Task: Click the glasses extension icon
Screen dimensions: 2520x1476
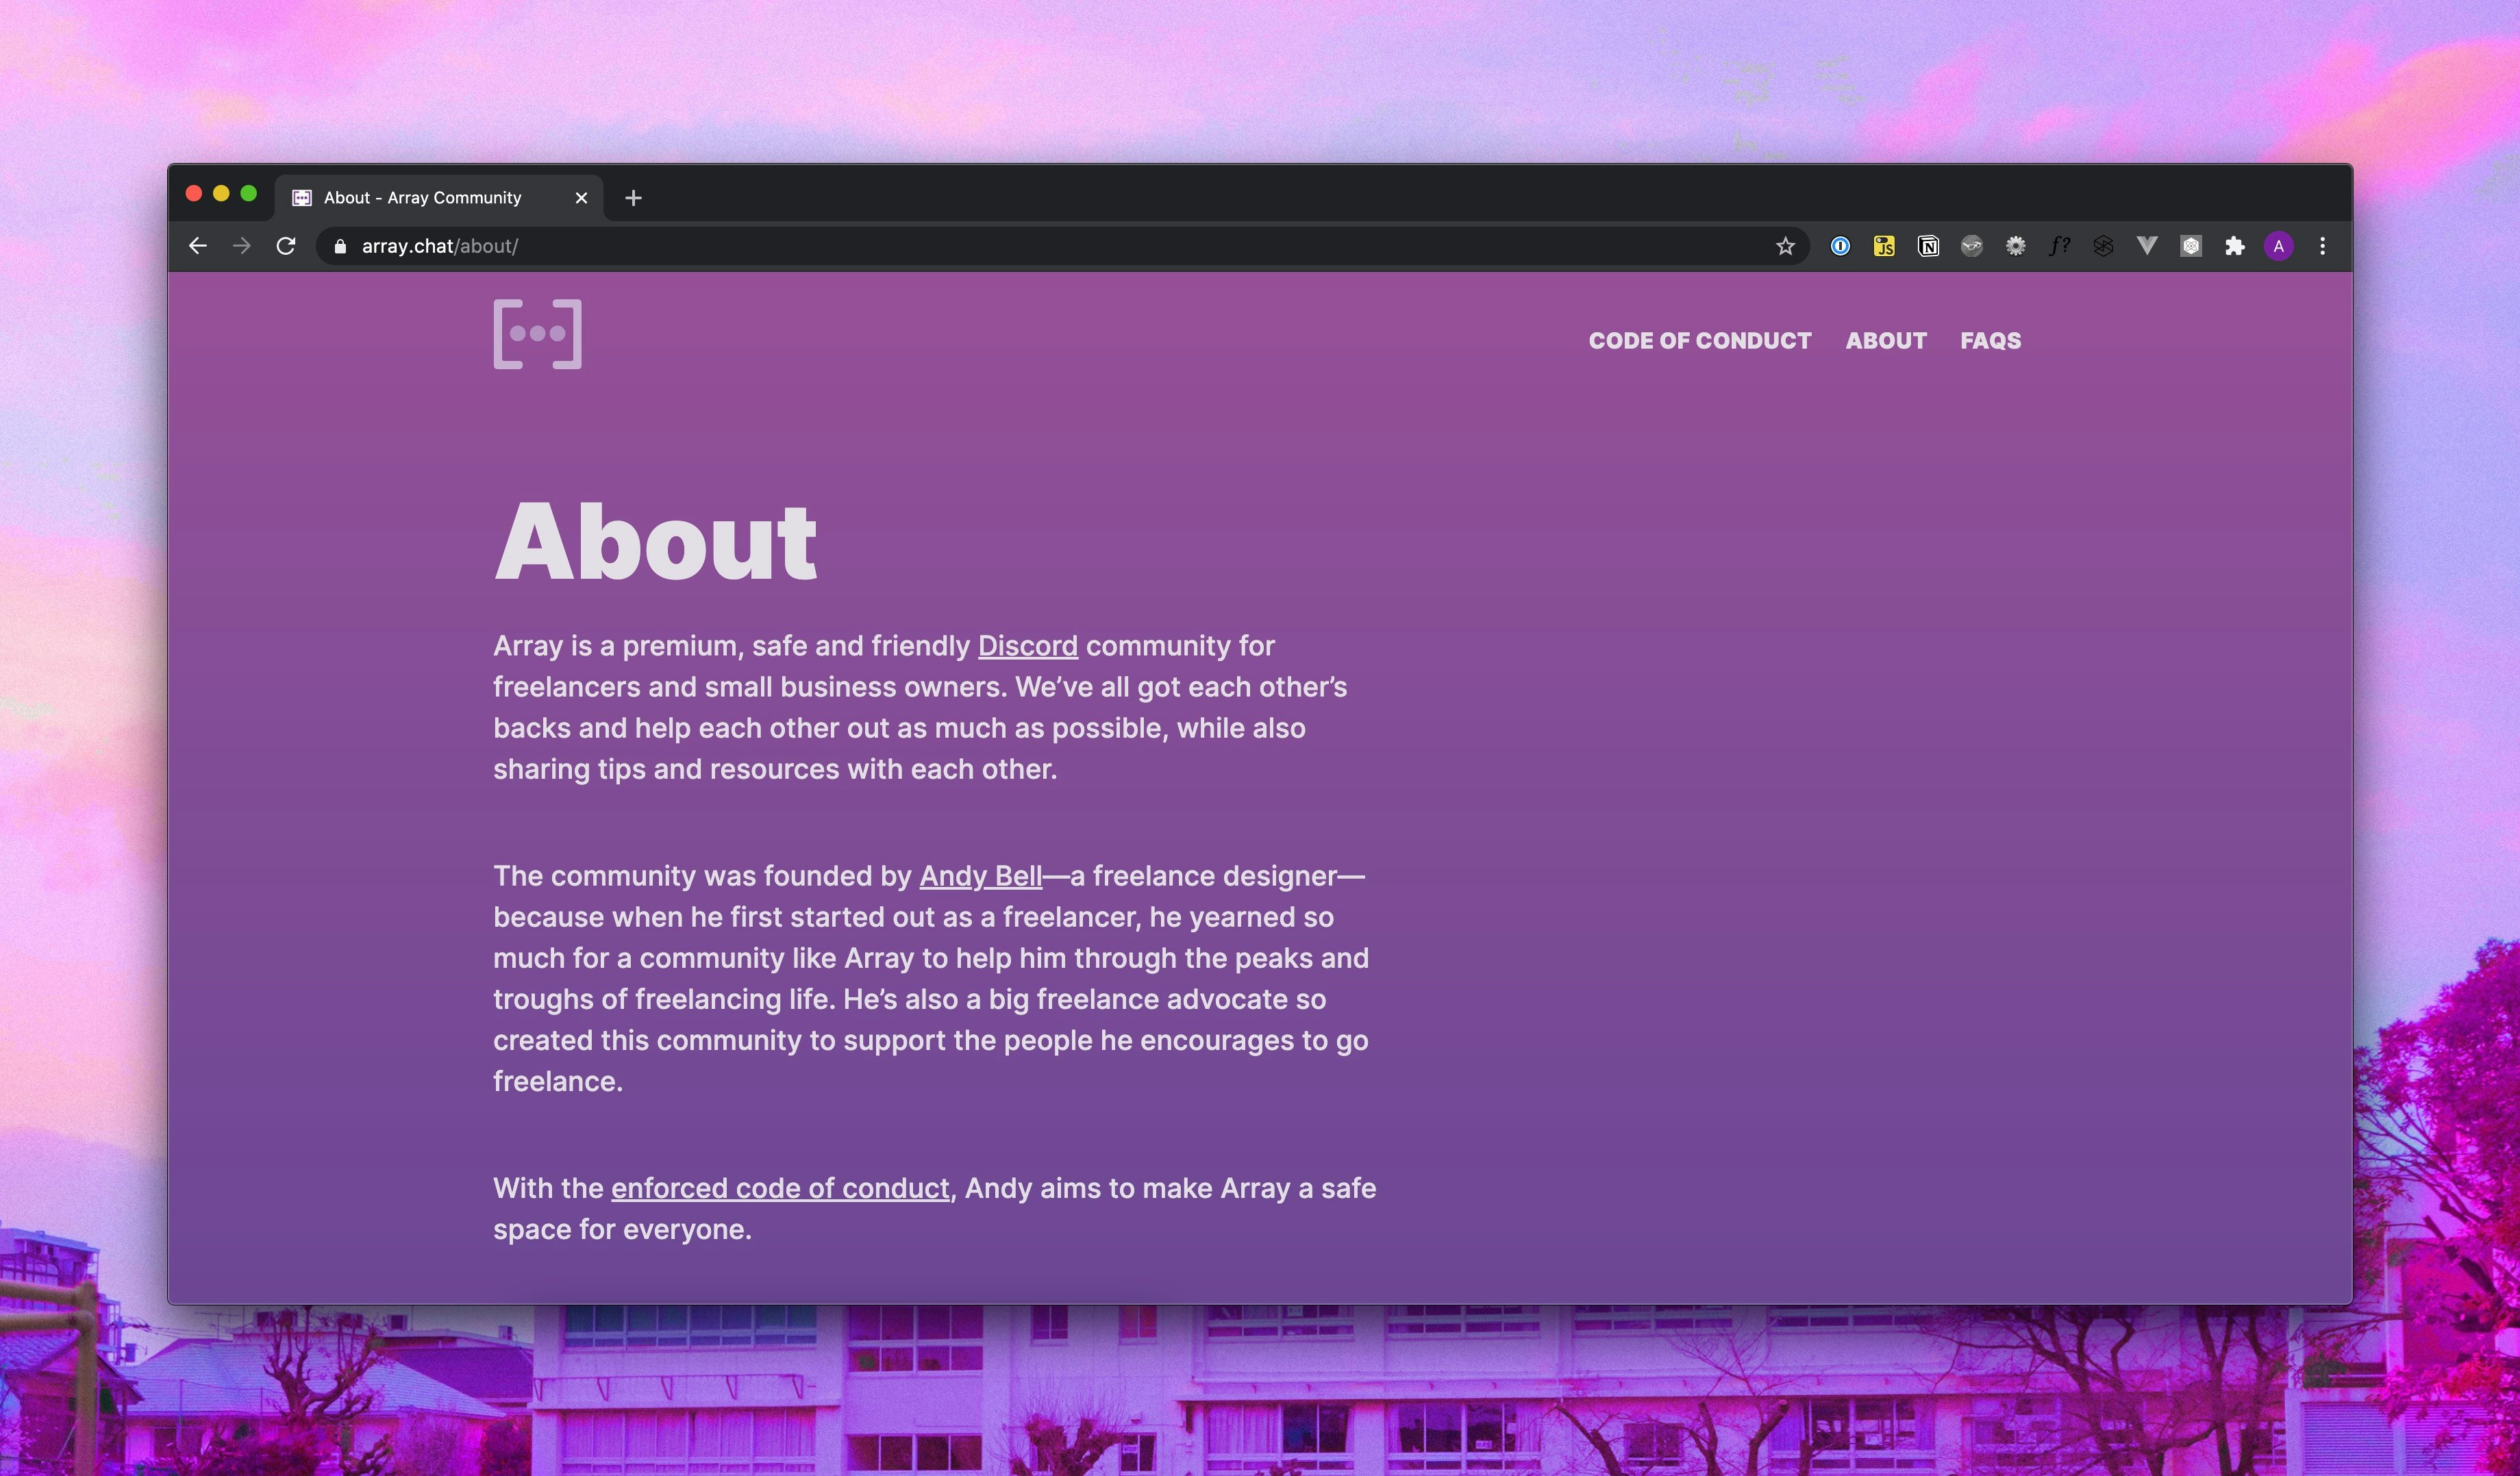Action: [1972, 246]
